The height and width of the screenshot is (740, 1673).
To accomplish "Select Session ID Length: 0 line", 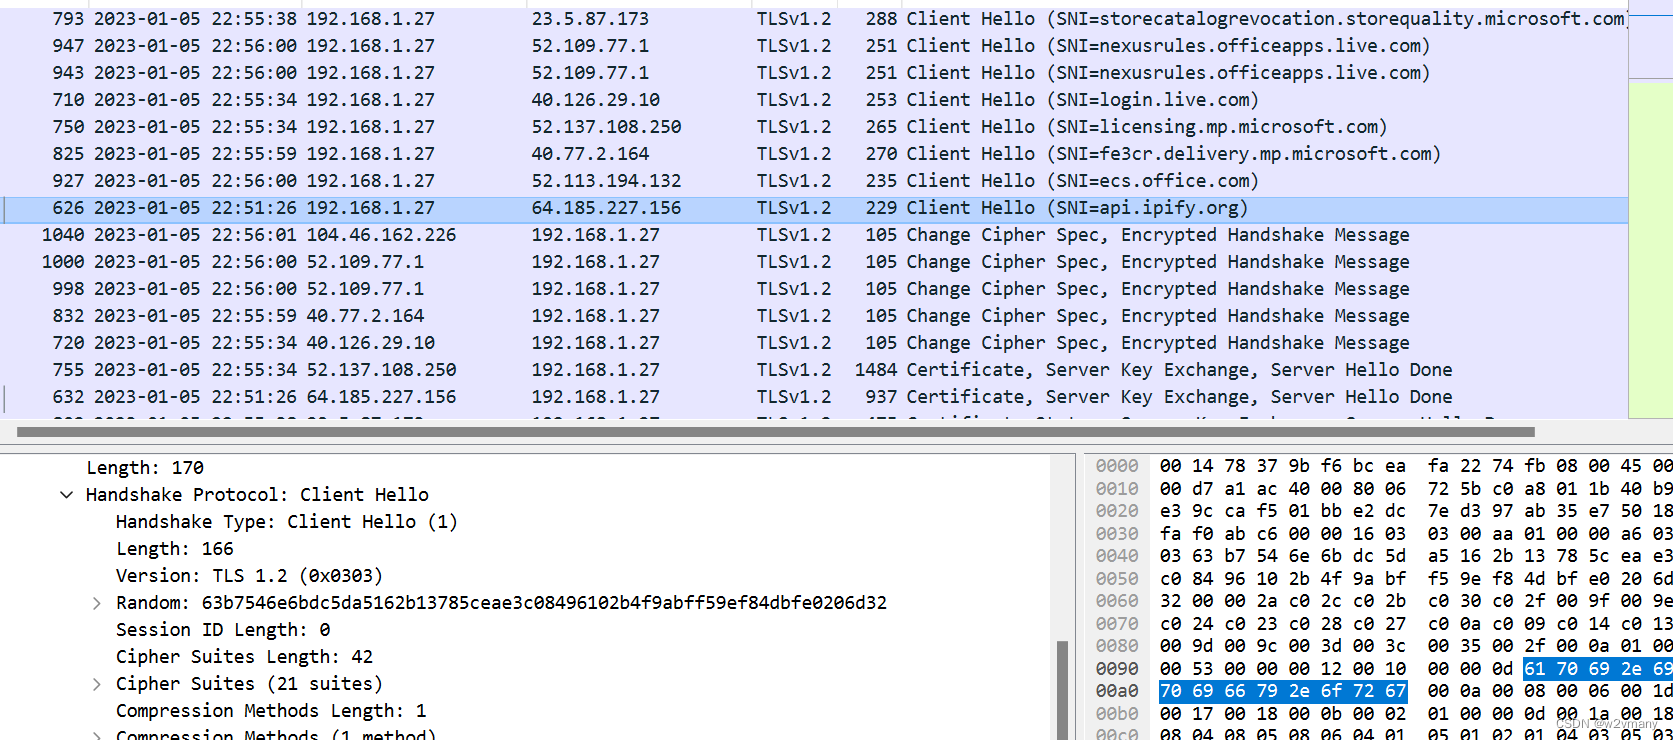I will tap(223, 630).
